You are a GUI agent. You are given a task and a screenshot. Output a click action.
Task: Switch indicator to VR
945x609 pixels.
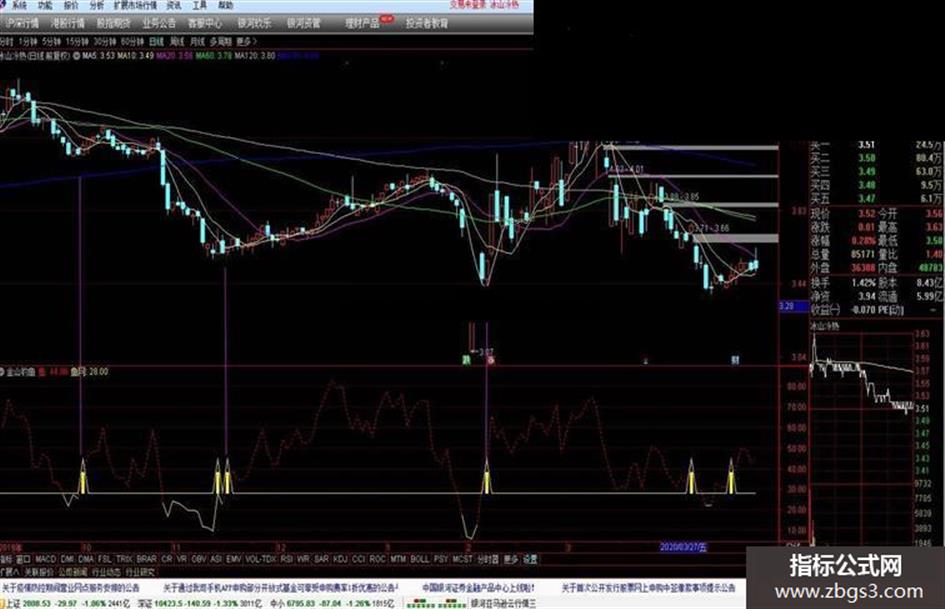pos(182,560)
